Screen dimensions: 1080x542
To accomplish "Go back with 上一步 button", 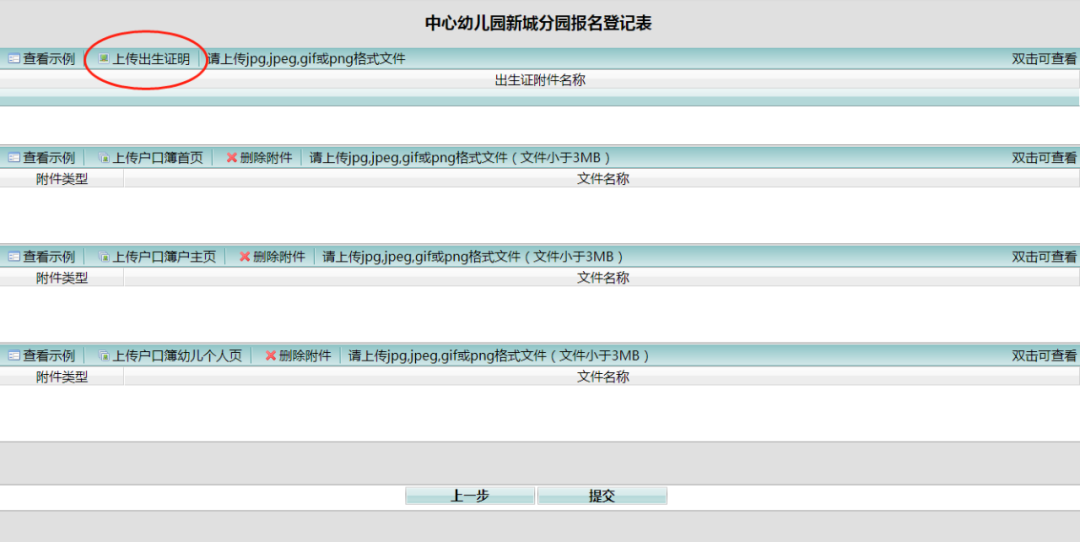I will 469,496.
